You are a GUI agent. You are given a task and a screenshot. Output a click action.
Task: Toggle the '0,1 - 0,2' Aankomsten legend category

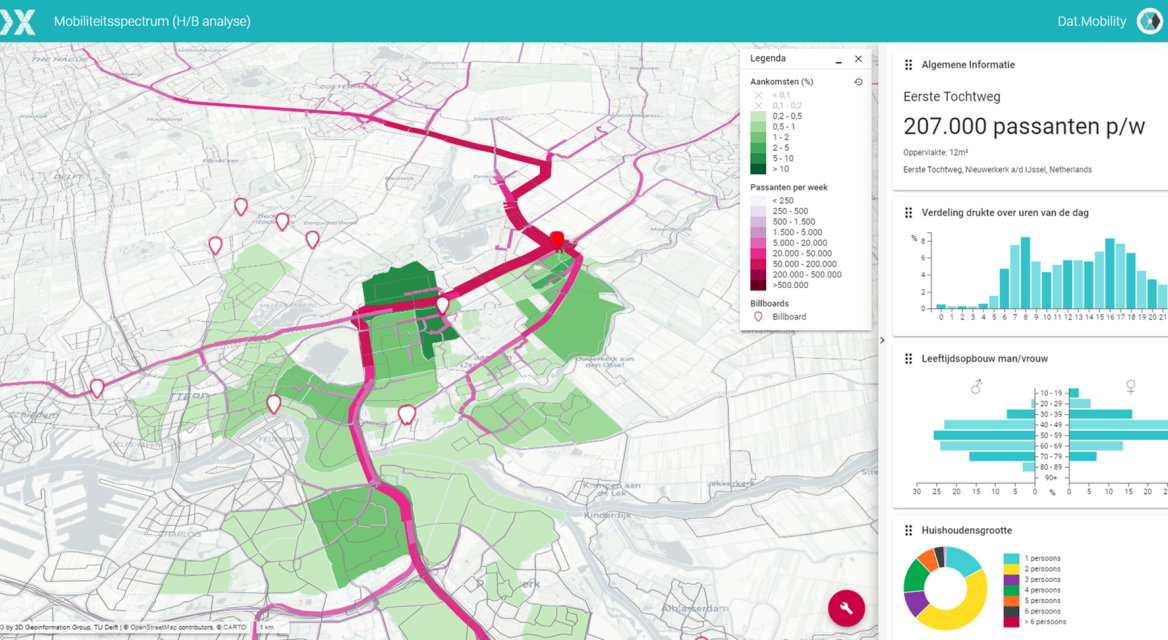[757, 105]
